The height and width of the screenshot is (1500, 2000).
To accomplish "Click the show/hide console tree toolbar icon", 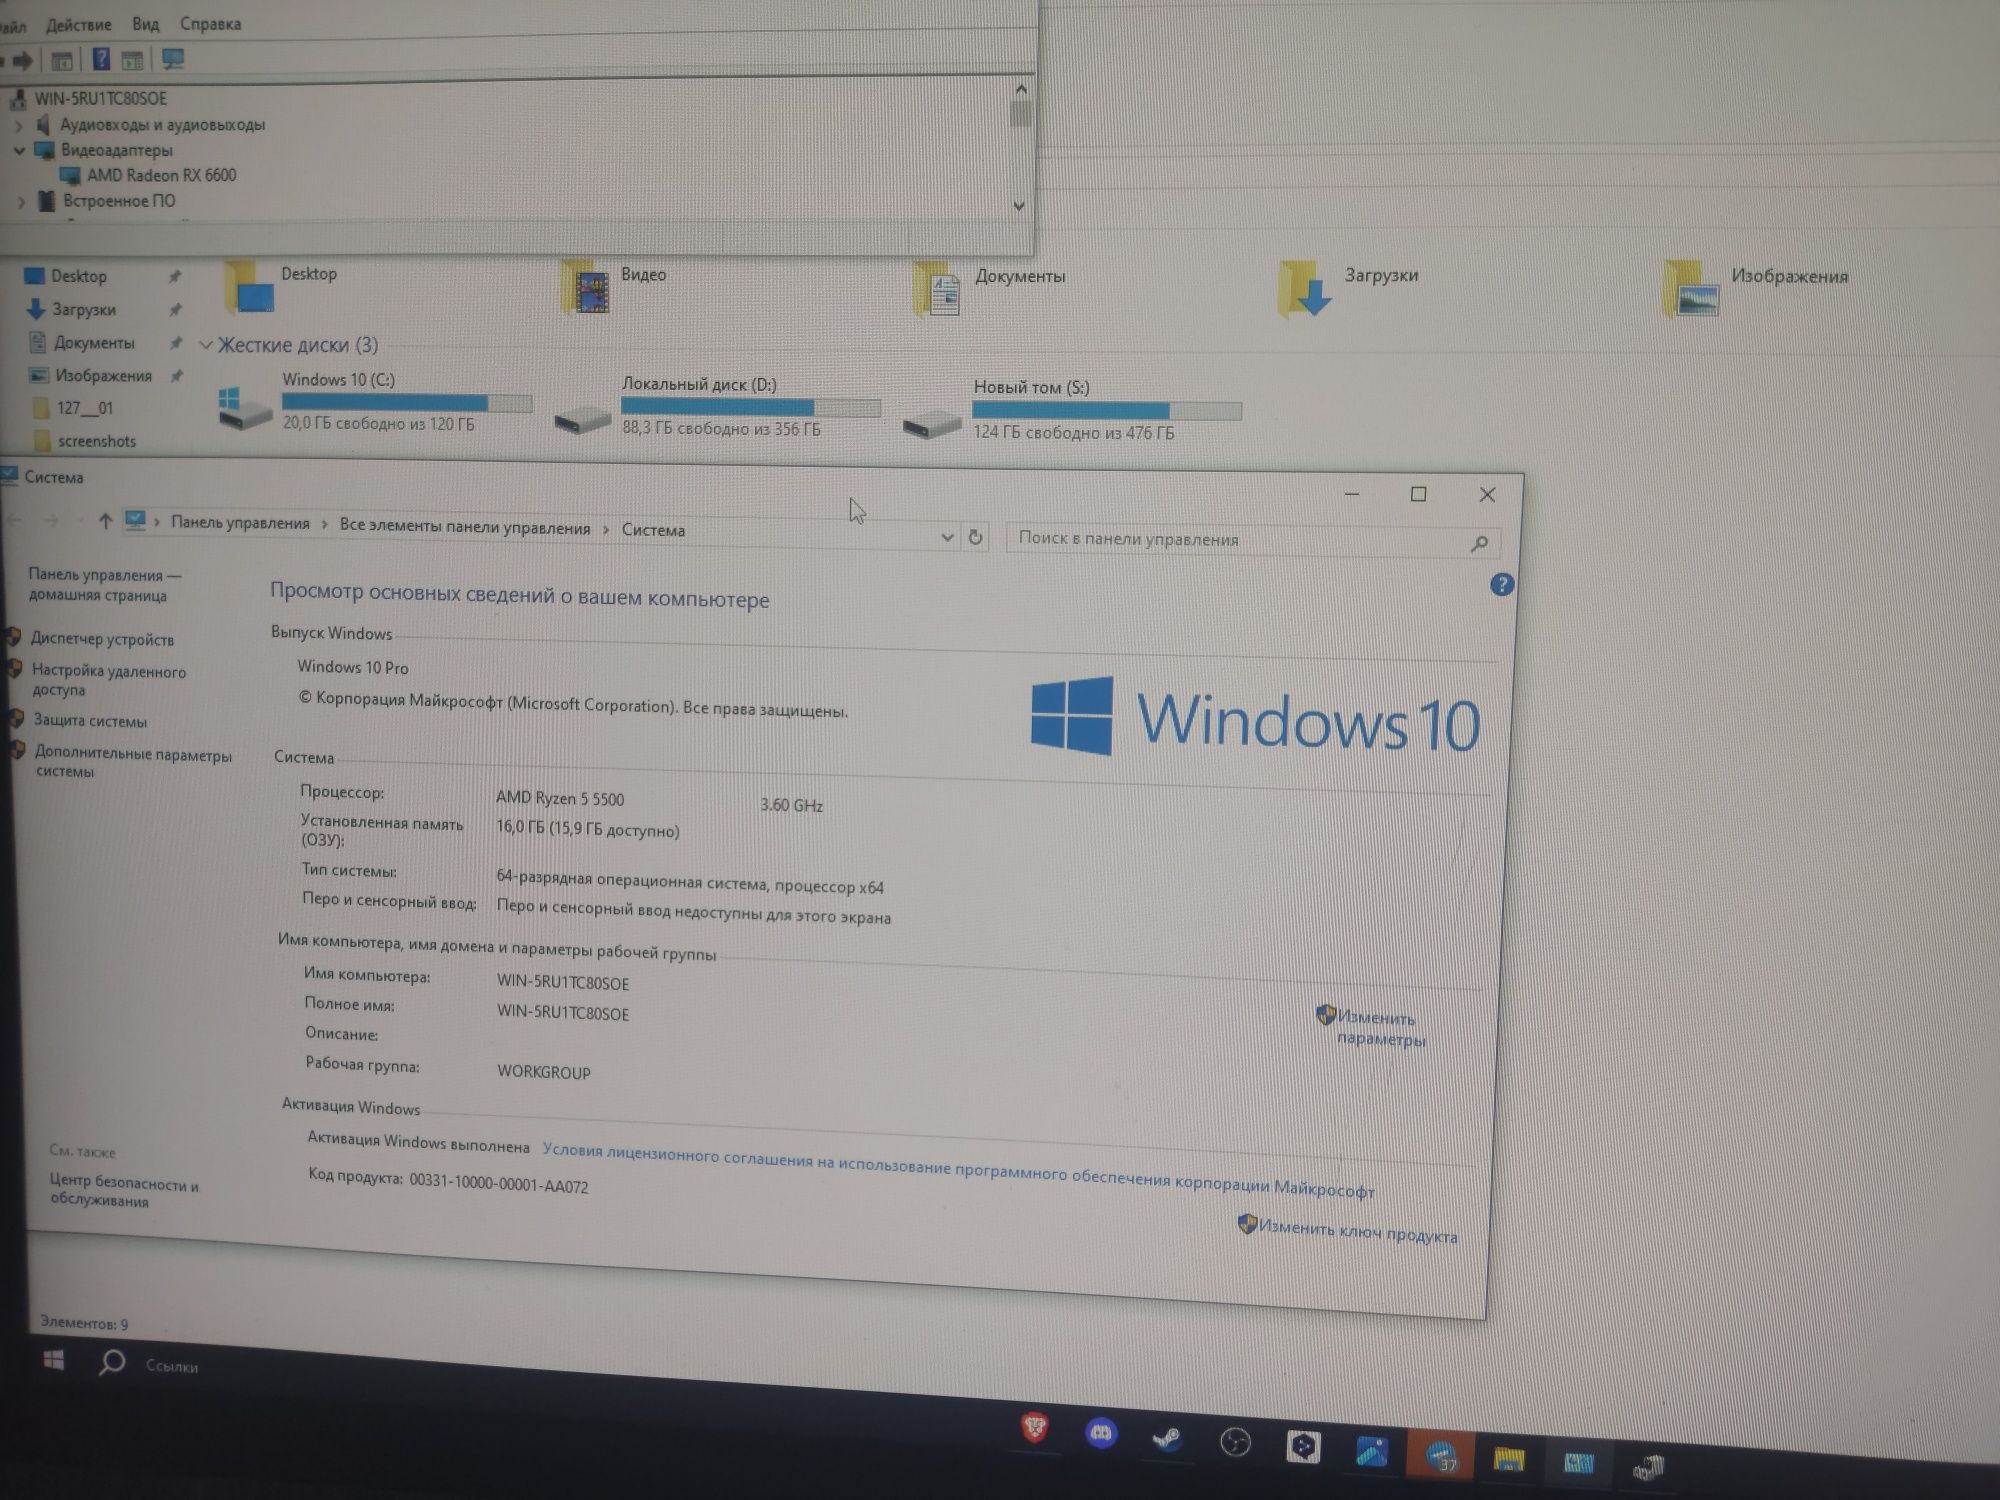I will [61, 61].
